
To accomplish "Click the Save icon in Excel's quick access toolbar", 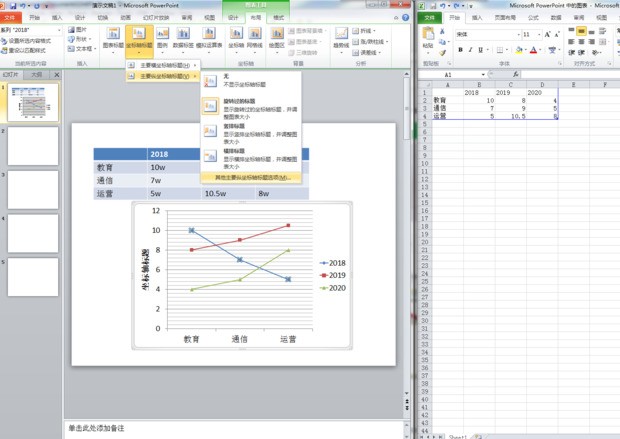I will [x=433, y=6].
